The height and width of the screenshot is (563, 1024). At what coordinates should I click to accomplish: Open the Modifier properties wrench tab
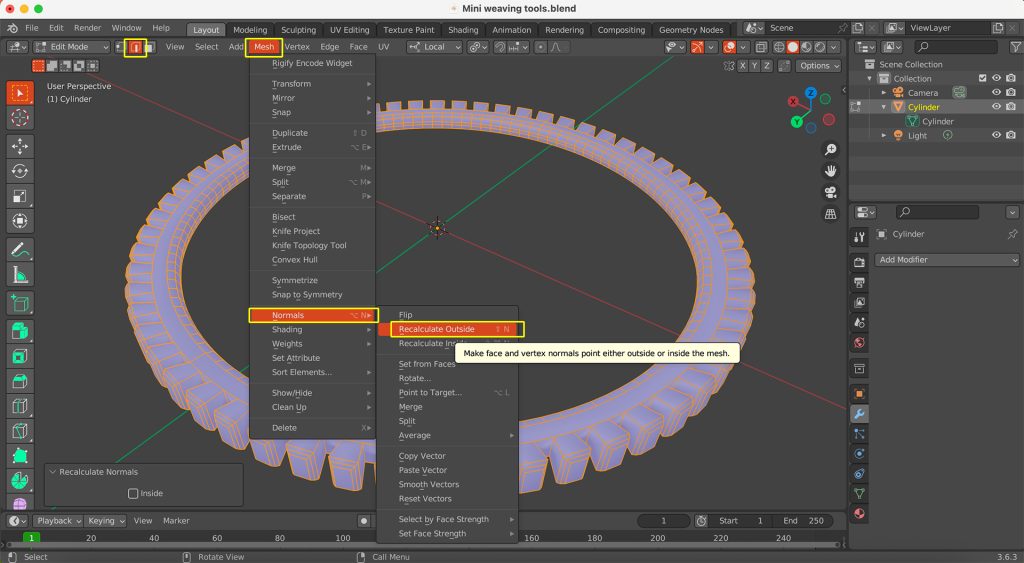coord(859,413)
